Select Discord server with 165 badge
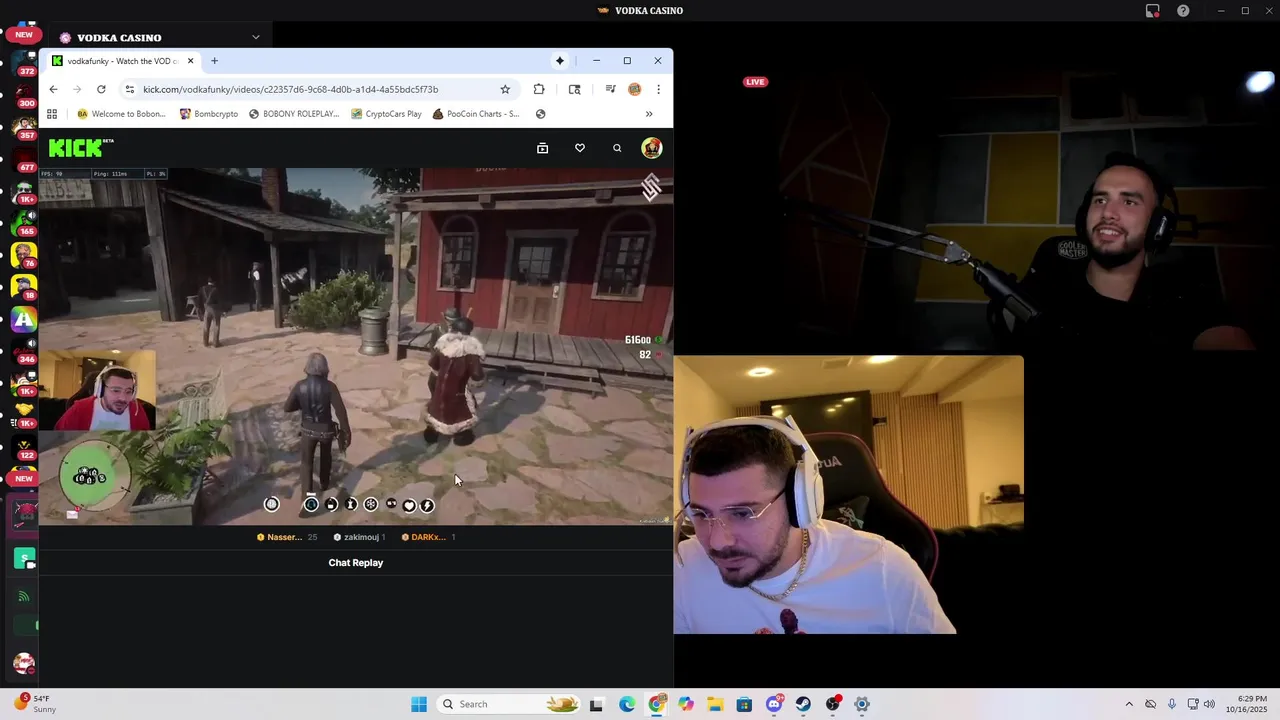The image size is (1280, 720). click(24, 223)
